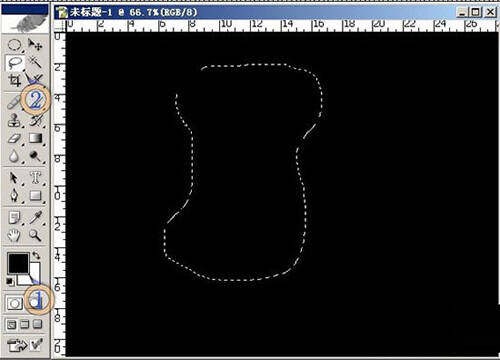
Task: Select the Hand tool
Action: [x=14, y=235]
